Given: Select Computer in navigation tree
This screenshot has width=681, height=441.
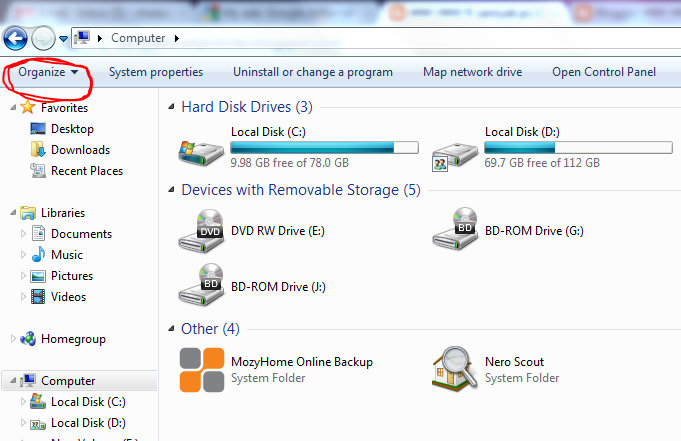Looking at the screenshot, I should 68,381.
